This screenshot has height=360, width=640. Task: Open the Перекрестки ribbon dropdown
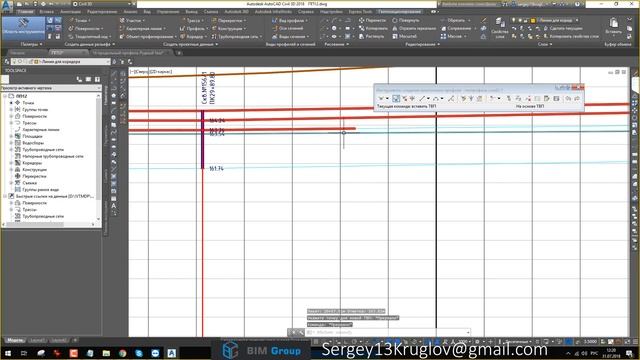point(229,20)
